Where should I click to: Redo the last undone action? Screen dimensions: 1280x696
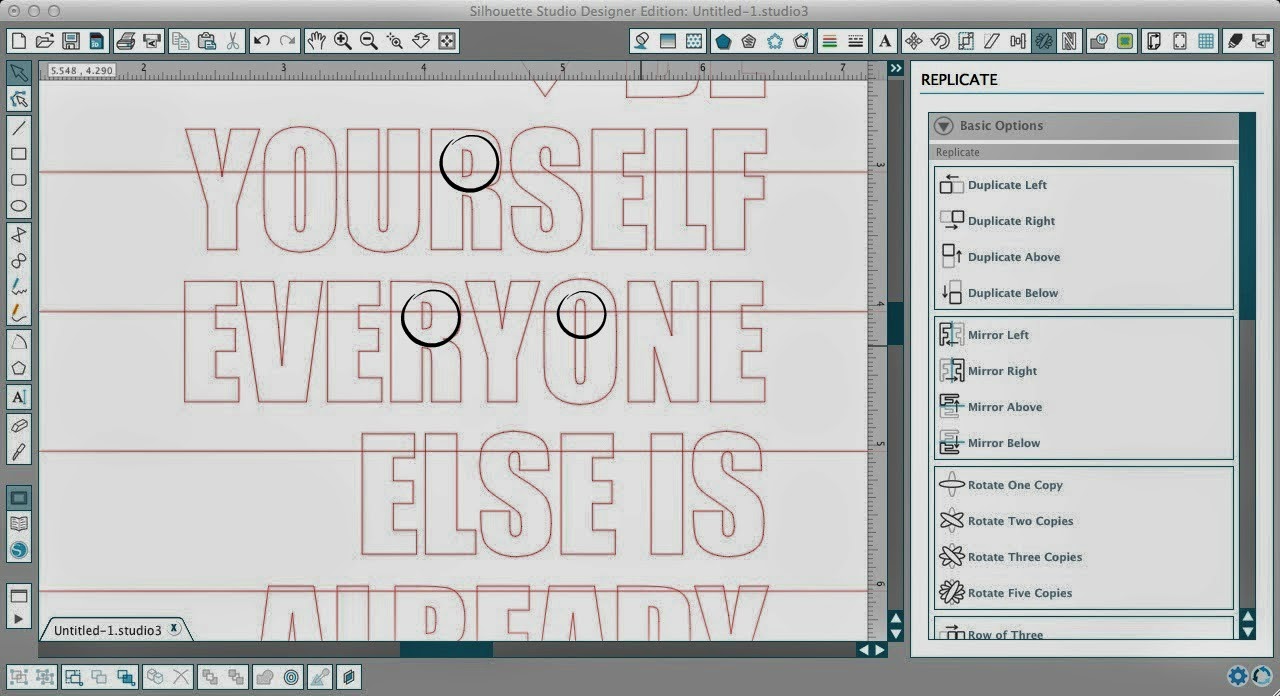click(x=288, y=41)
